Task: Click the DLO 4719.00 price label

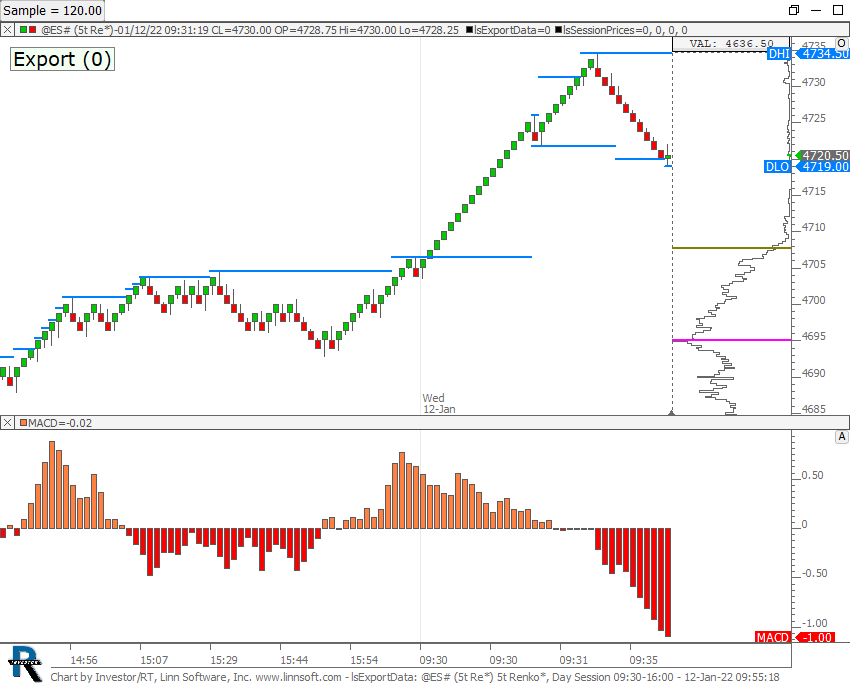Action: [x=808, y=167]
